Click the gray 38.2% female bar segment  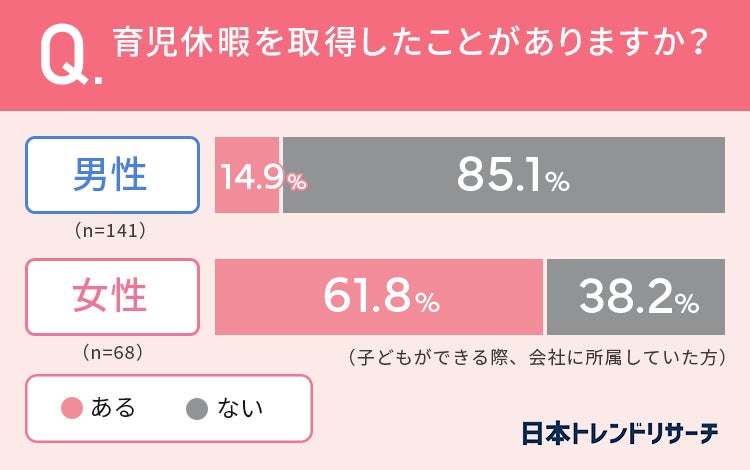636,297
